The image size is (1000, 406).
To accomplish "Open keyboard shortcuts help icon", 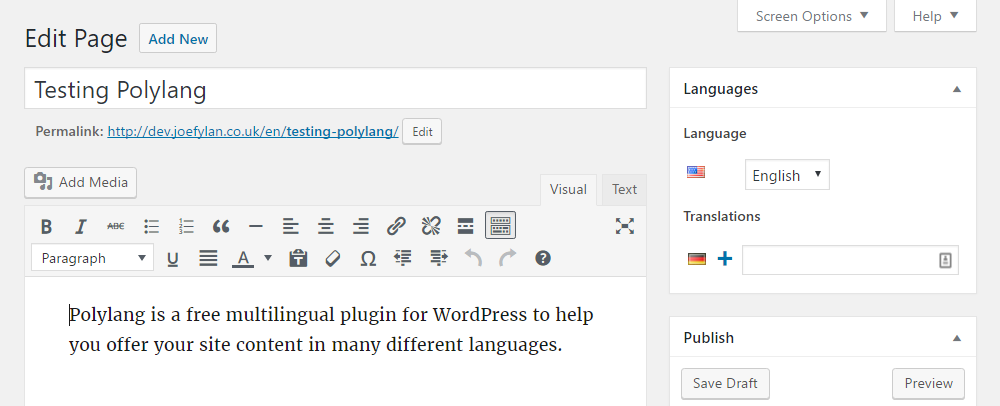I will click(x=543, y=258).
